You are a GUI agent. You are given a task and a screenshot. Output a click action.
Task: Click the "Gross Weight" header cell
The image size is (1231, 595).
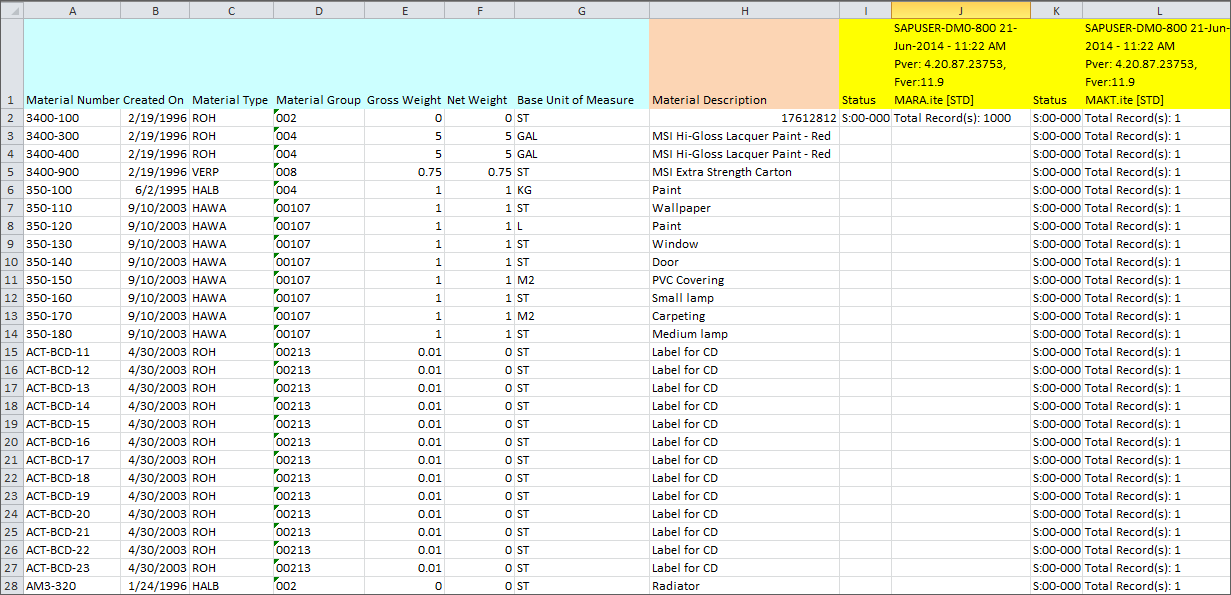click(x=404, y=100)
